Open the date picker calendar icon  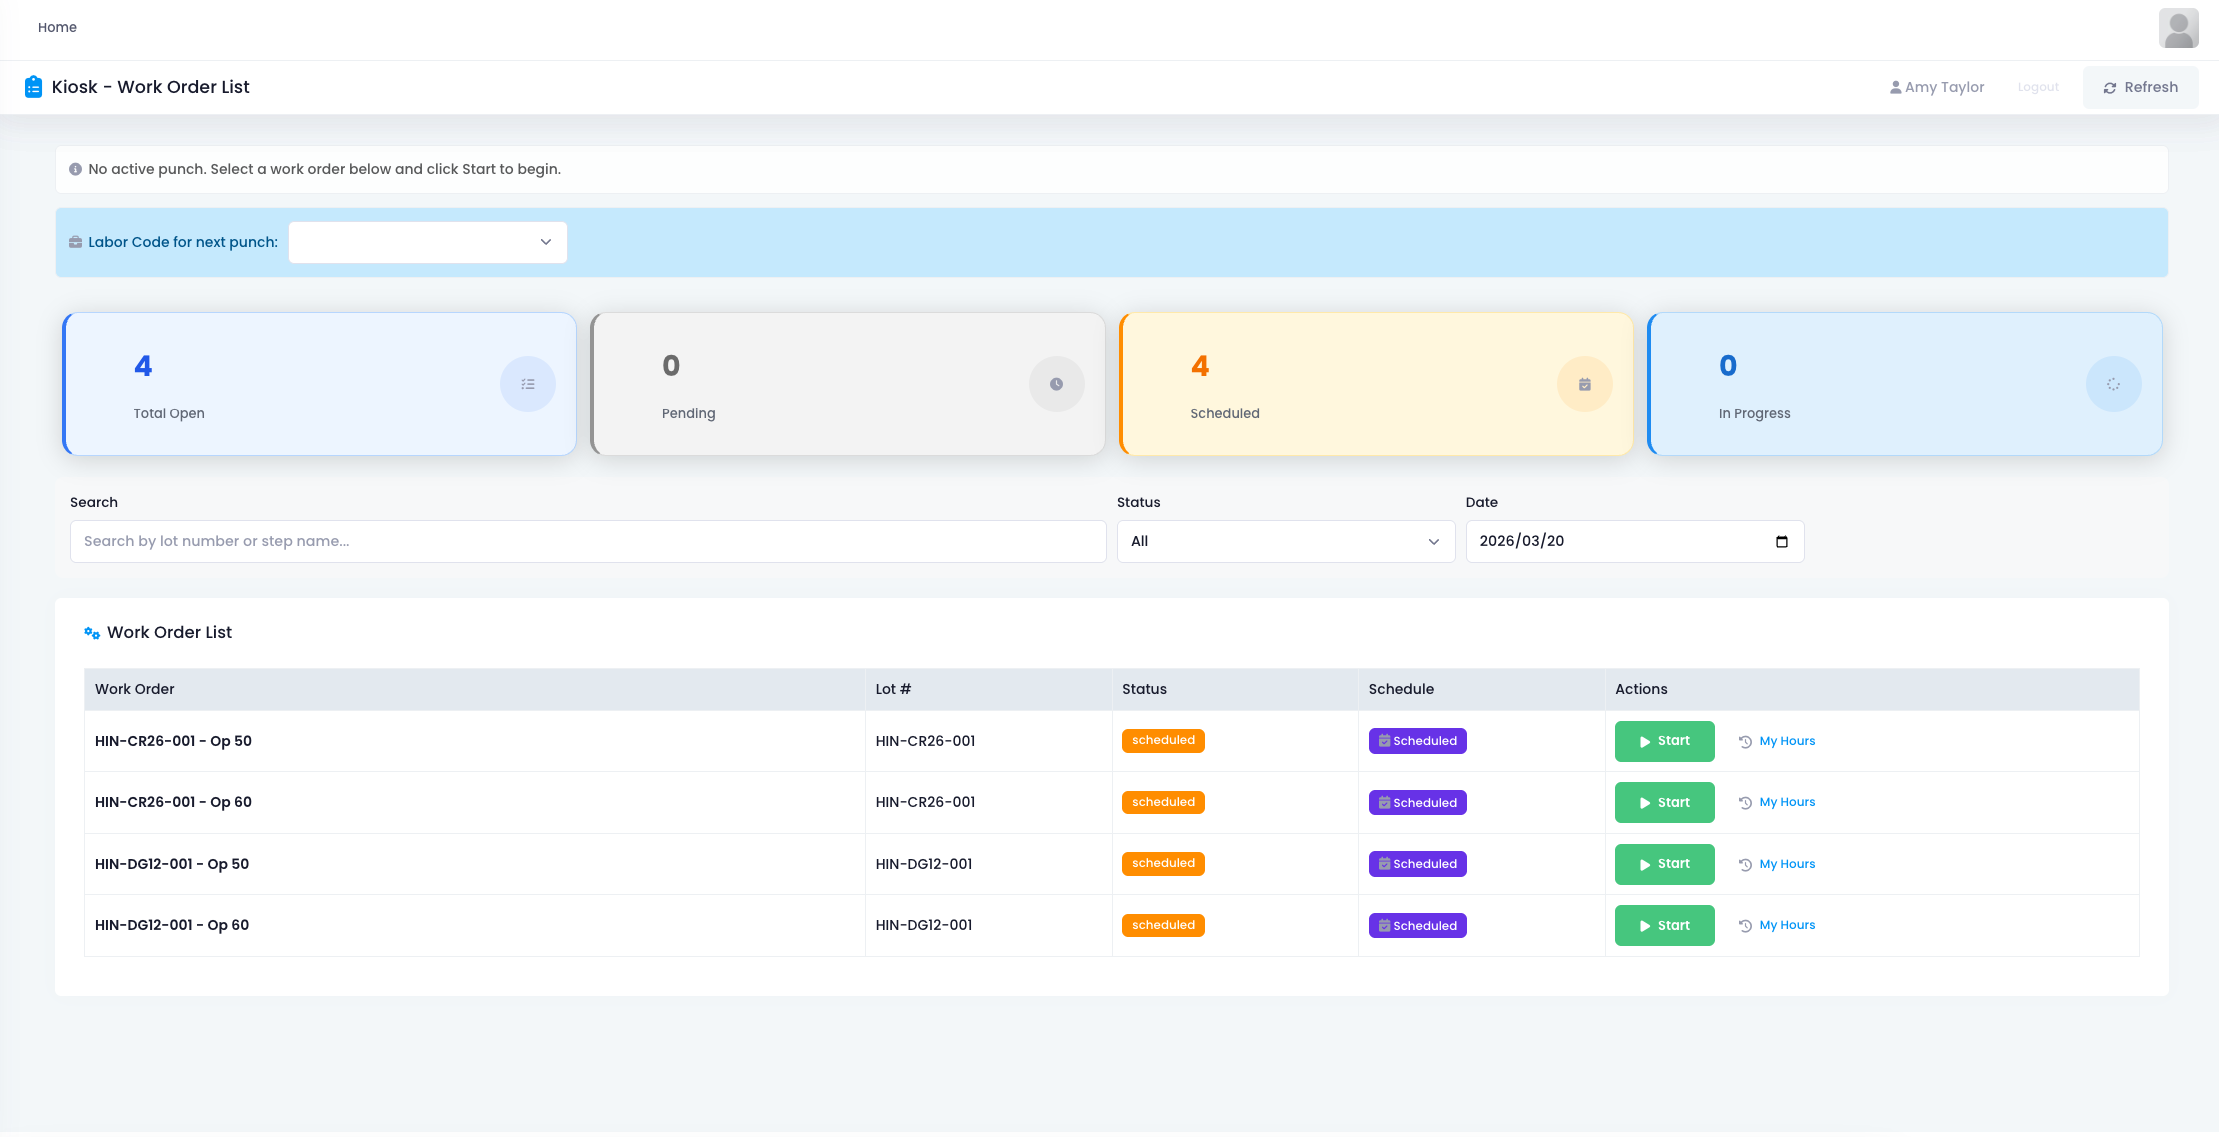1781,541
